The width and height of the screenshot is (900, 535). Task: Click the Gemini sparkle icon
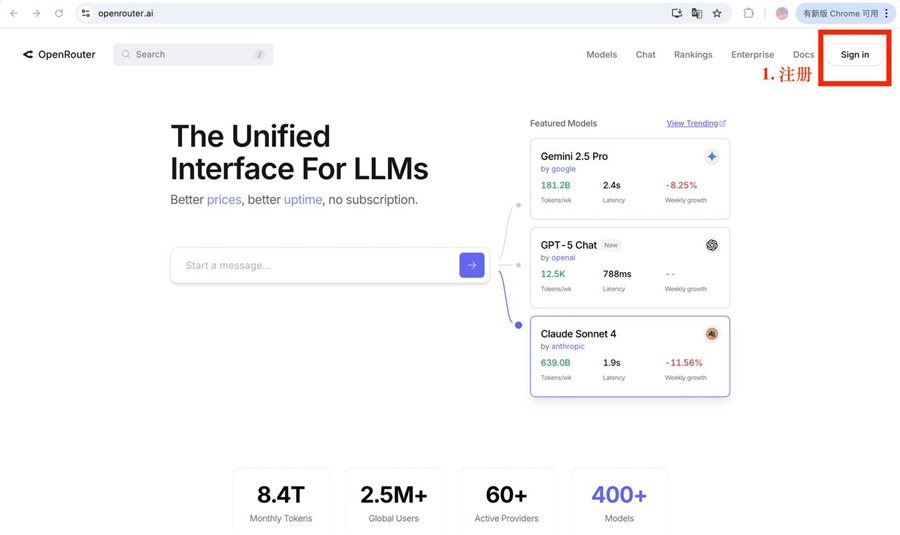tap(712, 157)
